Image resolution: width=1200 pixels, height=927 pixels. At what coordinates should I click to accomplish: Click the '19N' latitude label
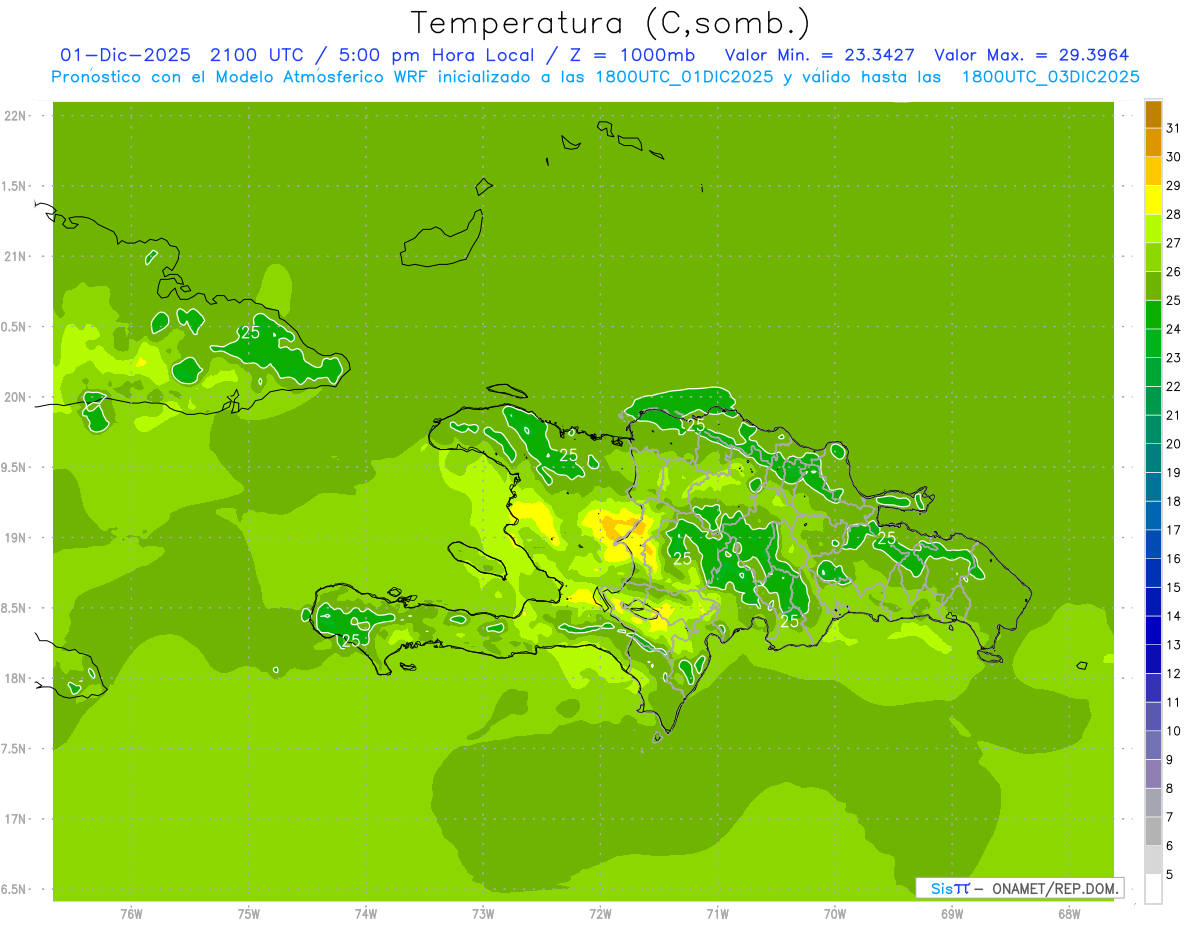tap(16, 538)
